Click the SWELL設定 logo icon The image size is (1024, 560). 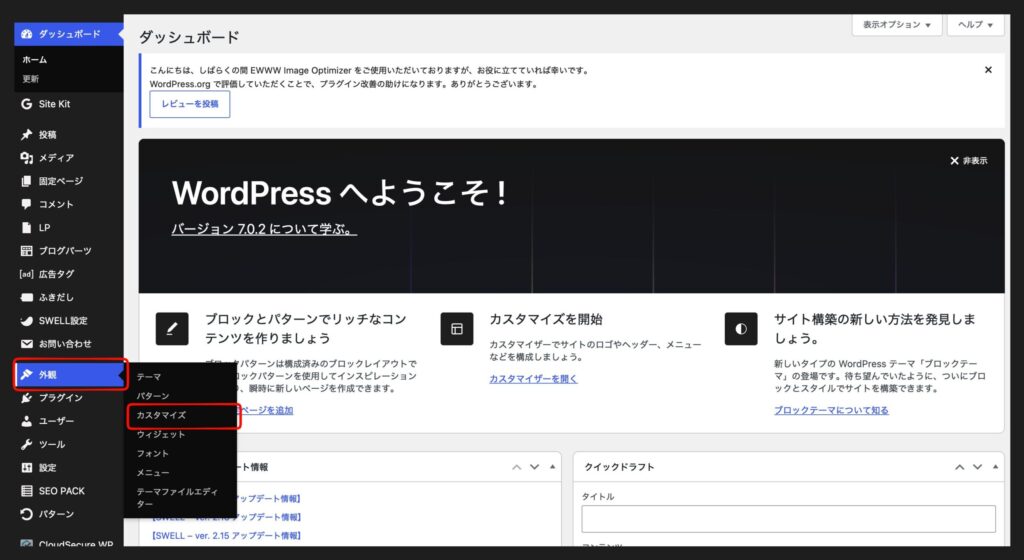coord(27,320)
